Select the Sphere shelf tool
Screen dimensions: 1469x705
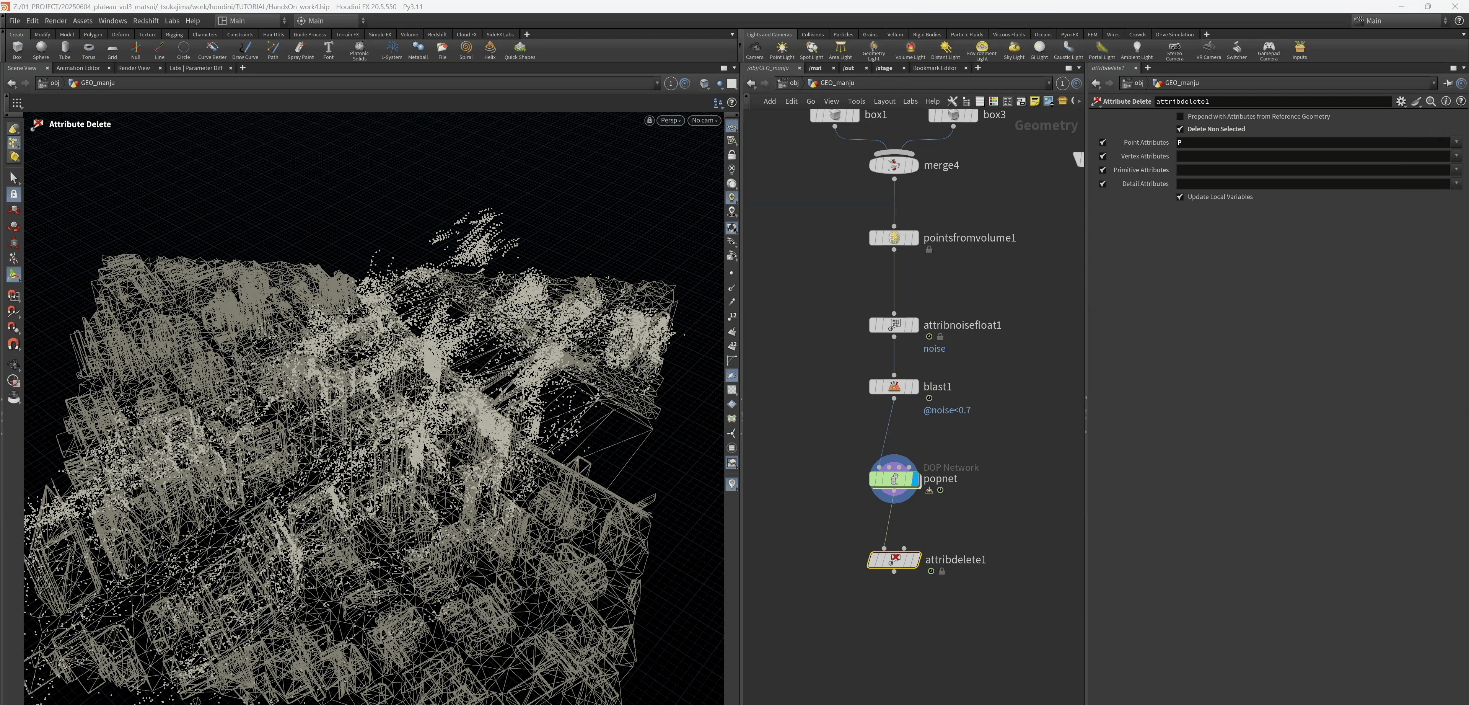click(41, 48)
